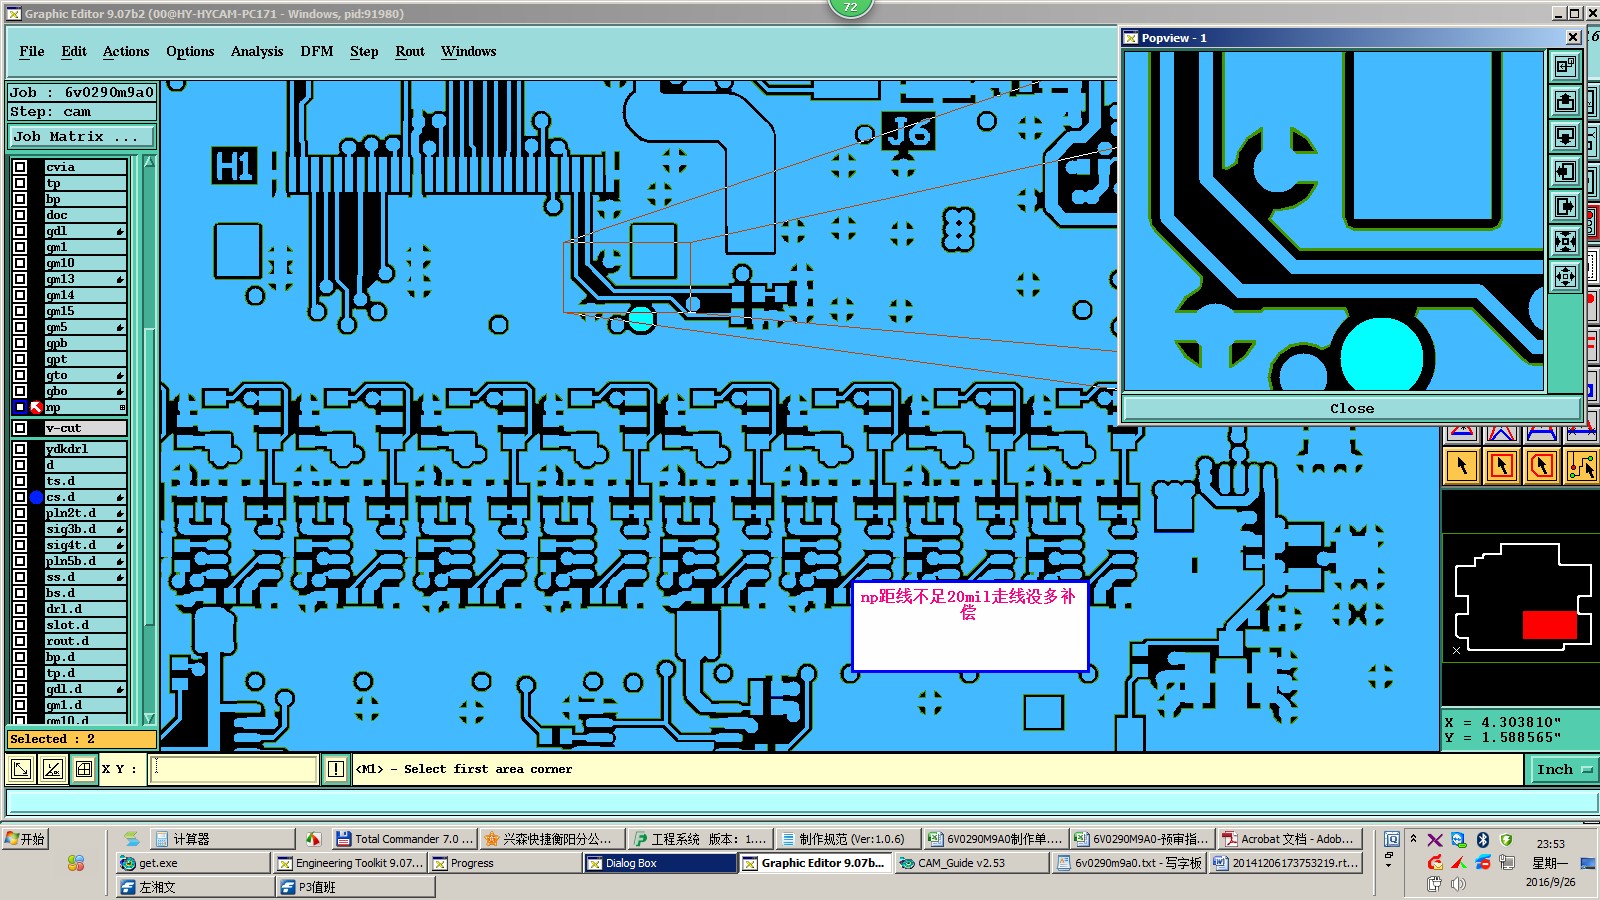Click the layer list scroll-up arrow
This screenshot has height=900, width=1600.
click(x=149, y=161)
